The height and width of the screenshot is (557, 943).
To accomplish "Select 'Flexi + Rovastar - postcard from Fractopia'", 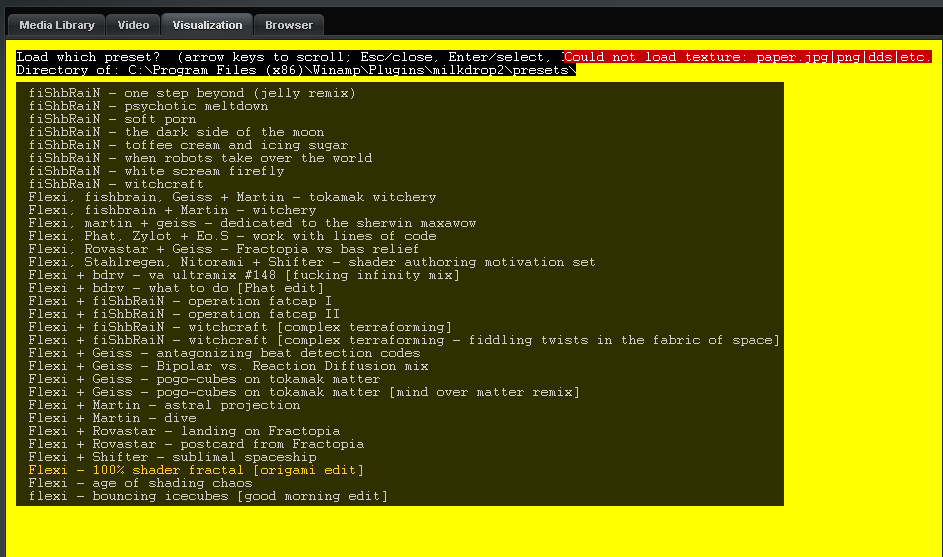I will coord(196,444).
